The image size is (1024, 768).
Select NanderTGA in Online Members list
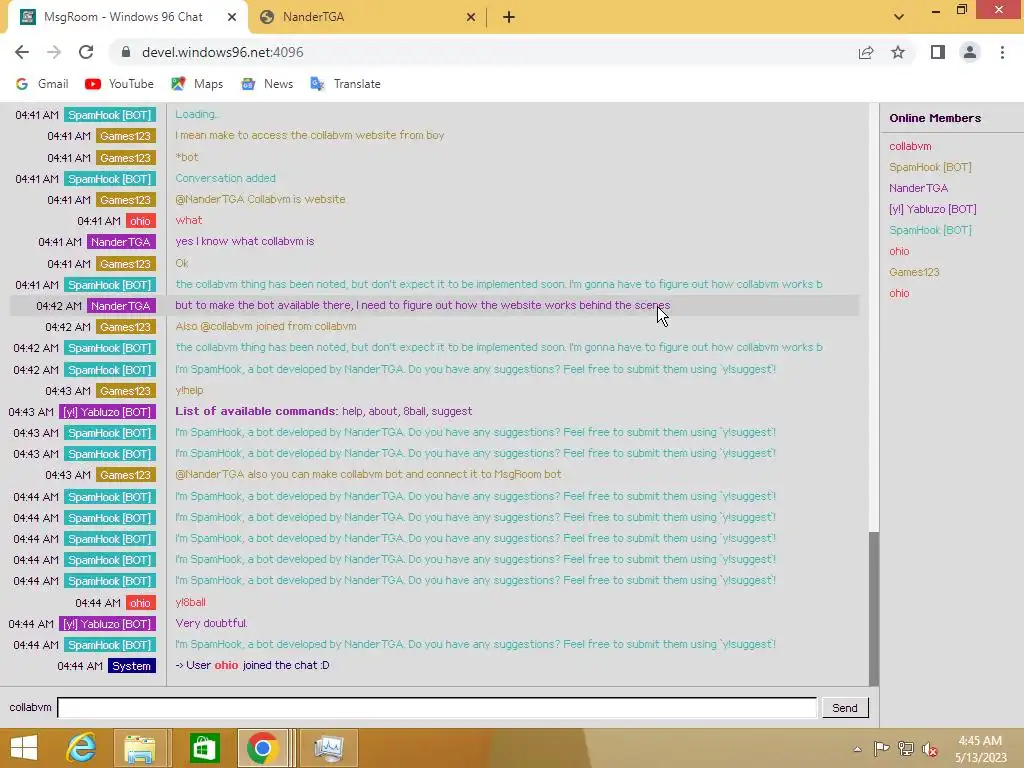[918, 188]
